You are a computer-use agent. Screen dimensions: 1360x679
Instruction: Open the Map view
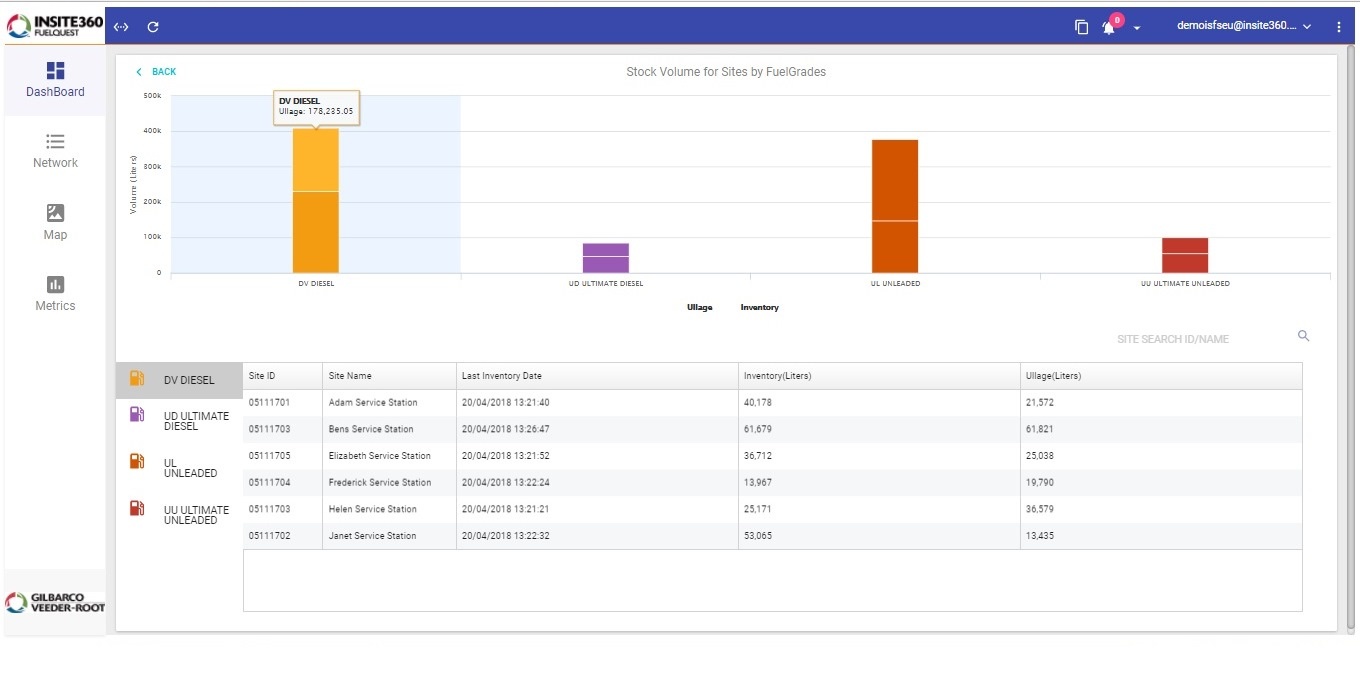click(x=55, y=222)
